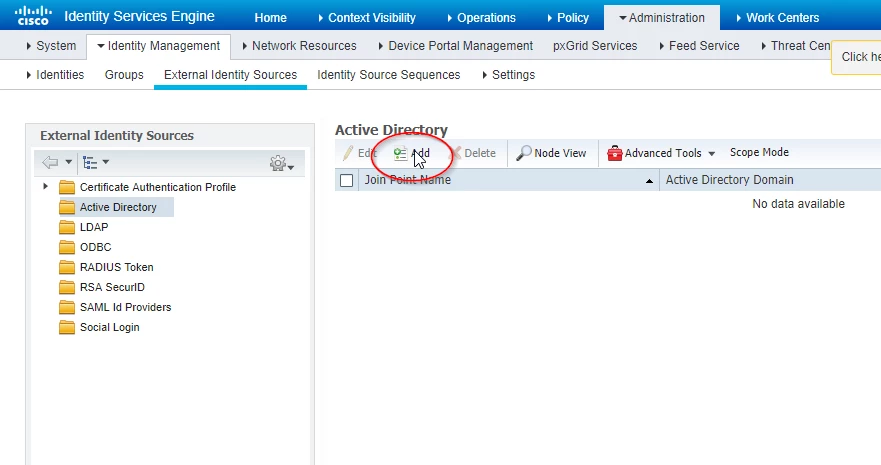Image resolution: width=881 pixels, height=465 pixels.
Task: Select Active Directory in the tree
Action: 118,207
